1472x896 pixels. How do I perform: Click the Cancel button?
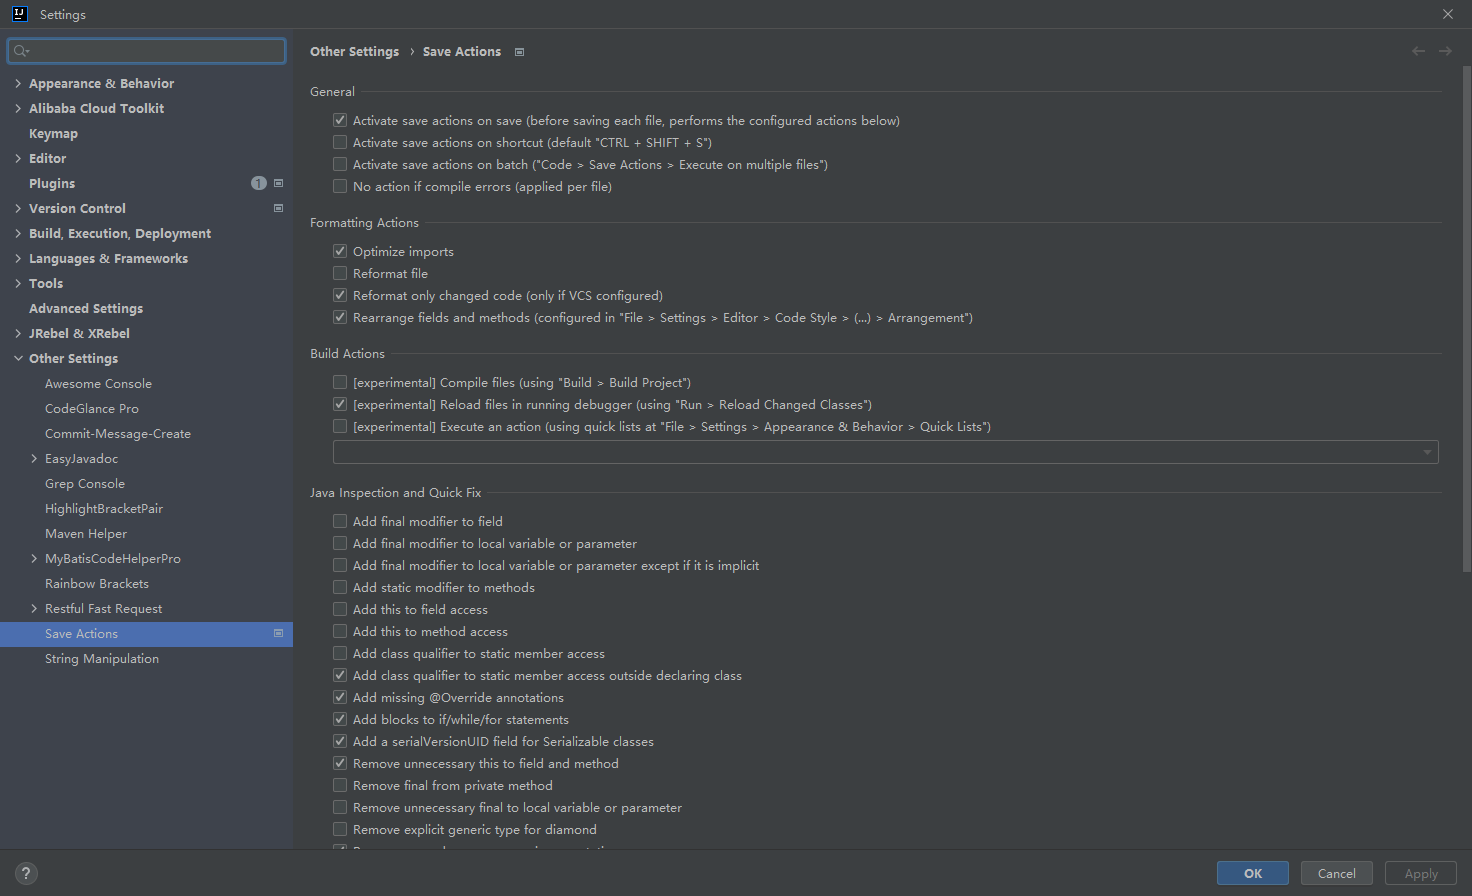click(1337, 873)
